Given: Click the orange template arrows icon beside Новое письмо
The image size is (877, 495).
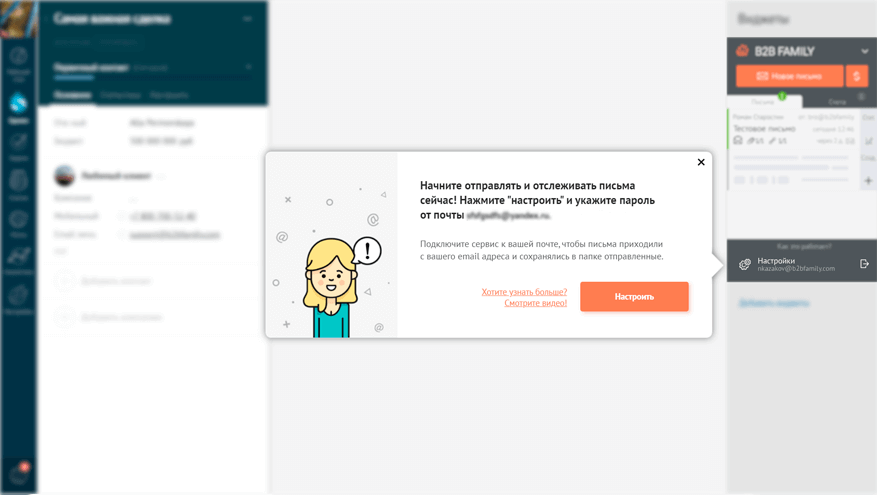Looking at the screenshot, I should (856, 76).
